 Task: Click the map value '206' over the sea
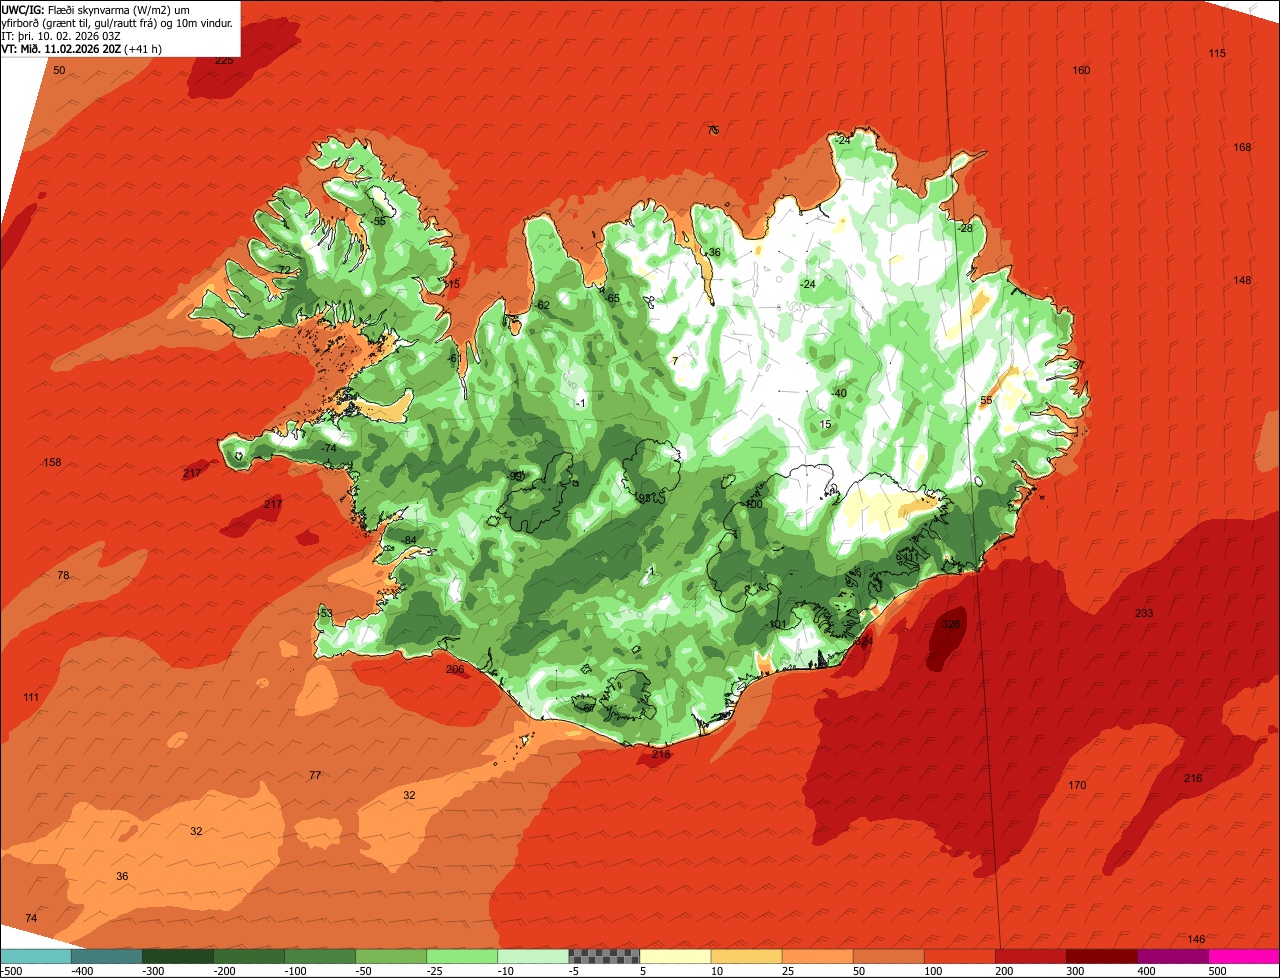pos(455,669)
